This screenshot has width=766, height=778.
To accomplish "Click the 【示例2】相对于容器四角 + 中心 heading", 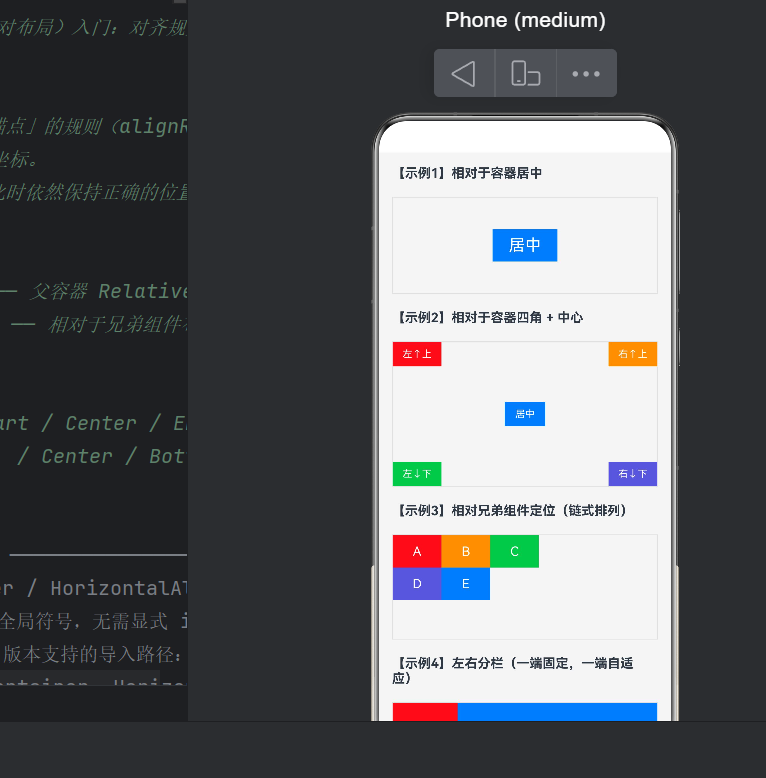I will pyautogui.click(x=488, y=318).
